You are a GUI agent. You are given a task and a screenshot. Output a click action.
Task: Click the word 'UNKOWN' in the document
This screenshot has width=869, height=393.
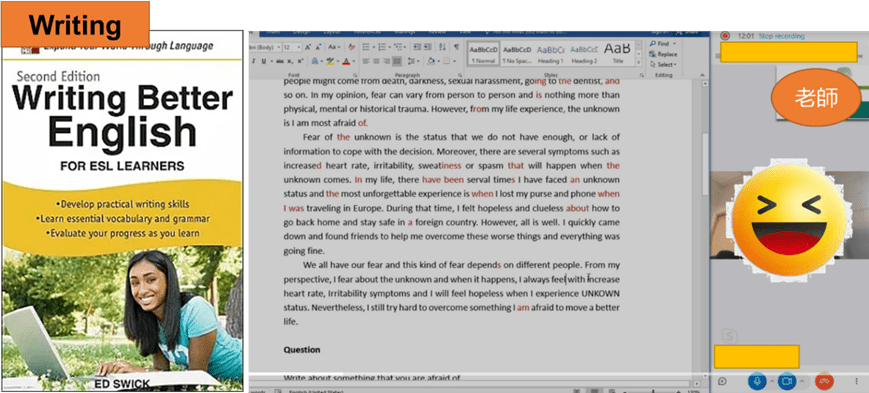600,293
